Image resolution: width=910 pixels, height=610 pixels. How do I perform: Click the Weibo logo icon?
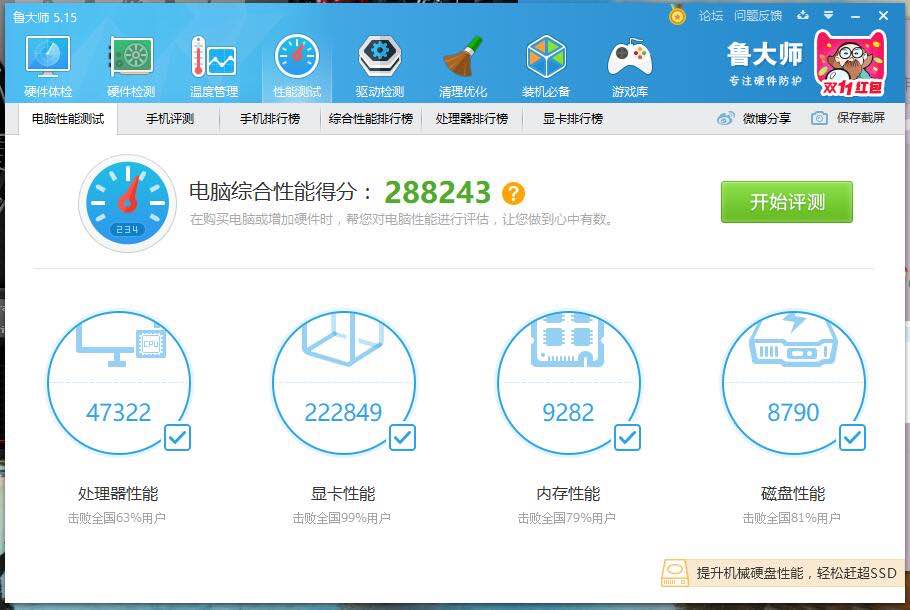725,118
